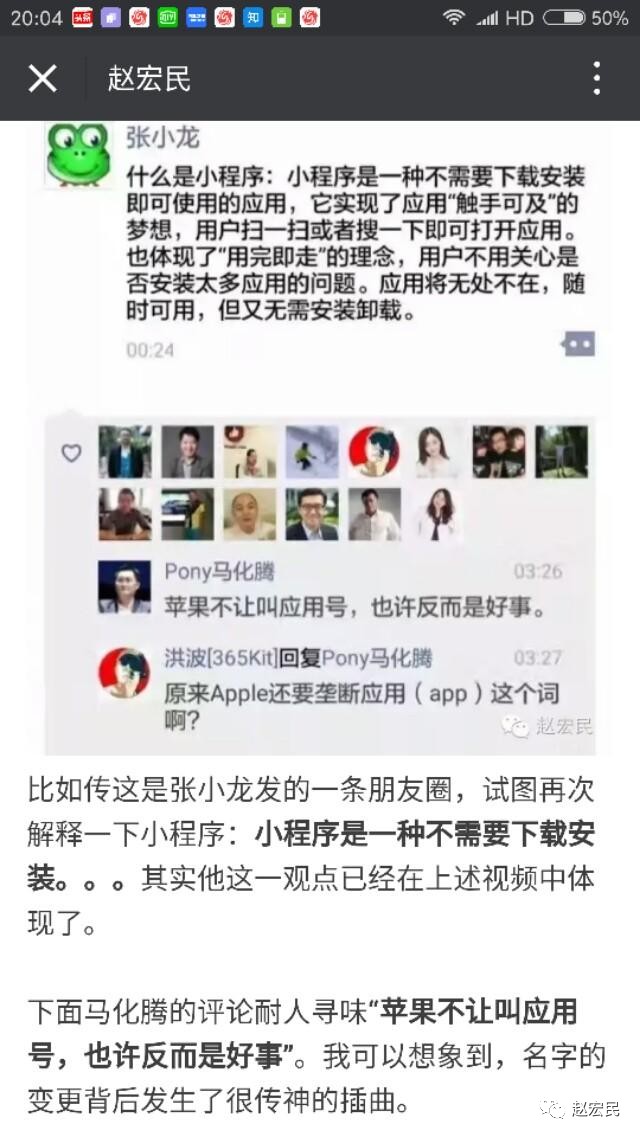Viewport: 640px width, 1137px height.
Task: Open the three-dot more options menu
Action: [x=597, y=78]
